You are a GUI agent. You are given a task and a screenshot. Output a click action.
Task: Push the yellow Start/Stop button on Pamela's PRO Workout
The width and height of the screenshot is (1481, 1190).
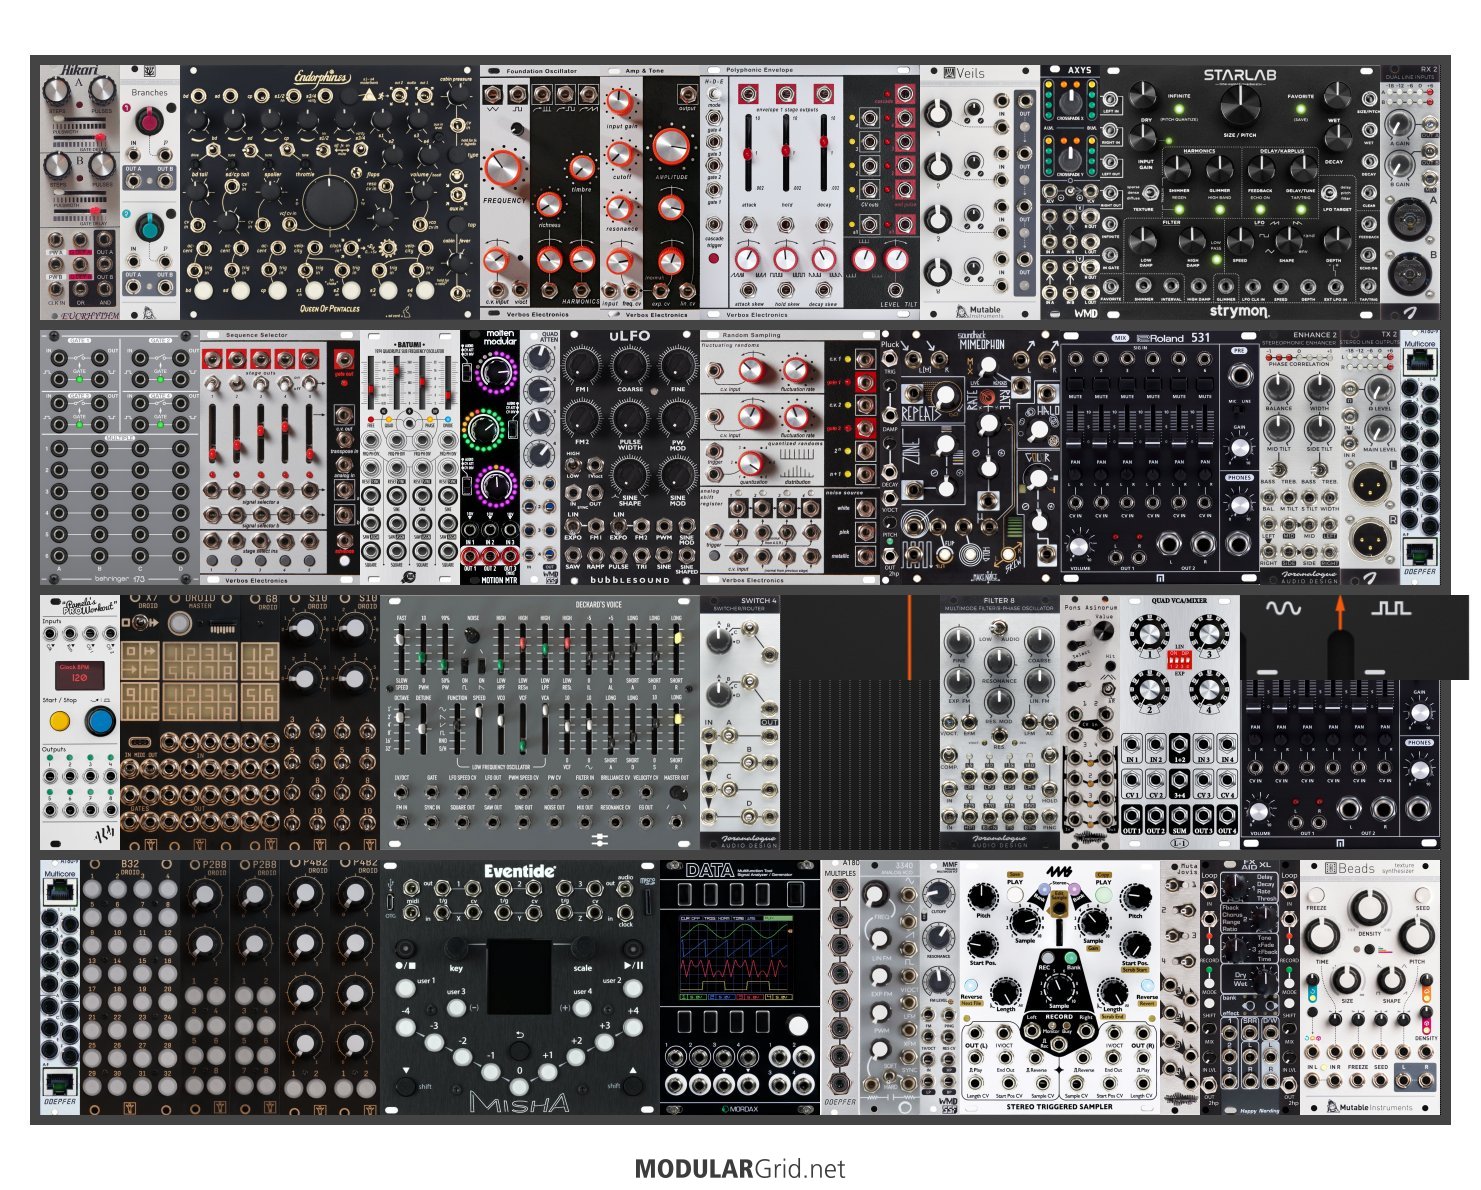pos(61,721)
